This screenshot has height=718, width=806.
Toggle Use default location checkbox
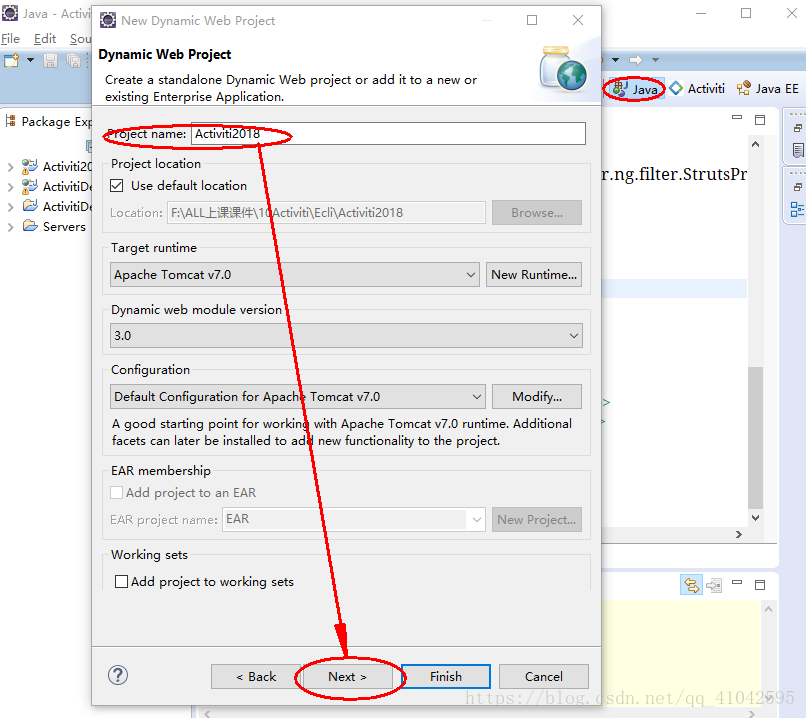[117, 186]
